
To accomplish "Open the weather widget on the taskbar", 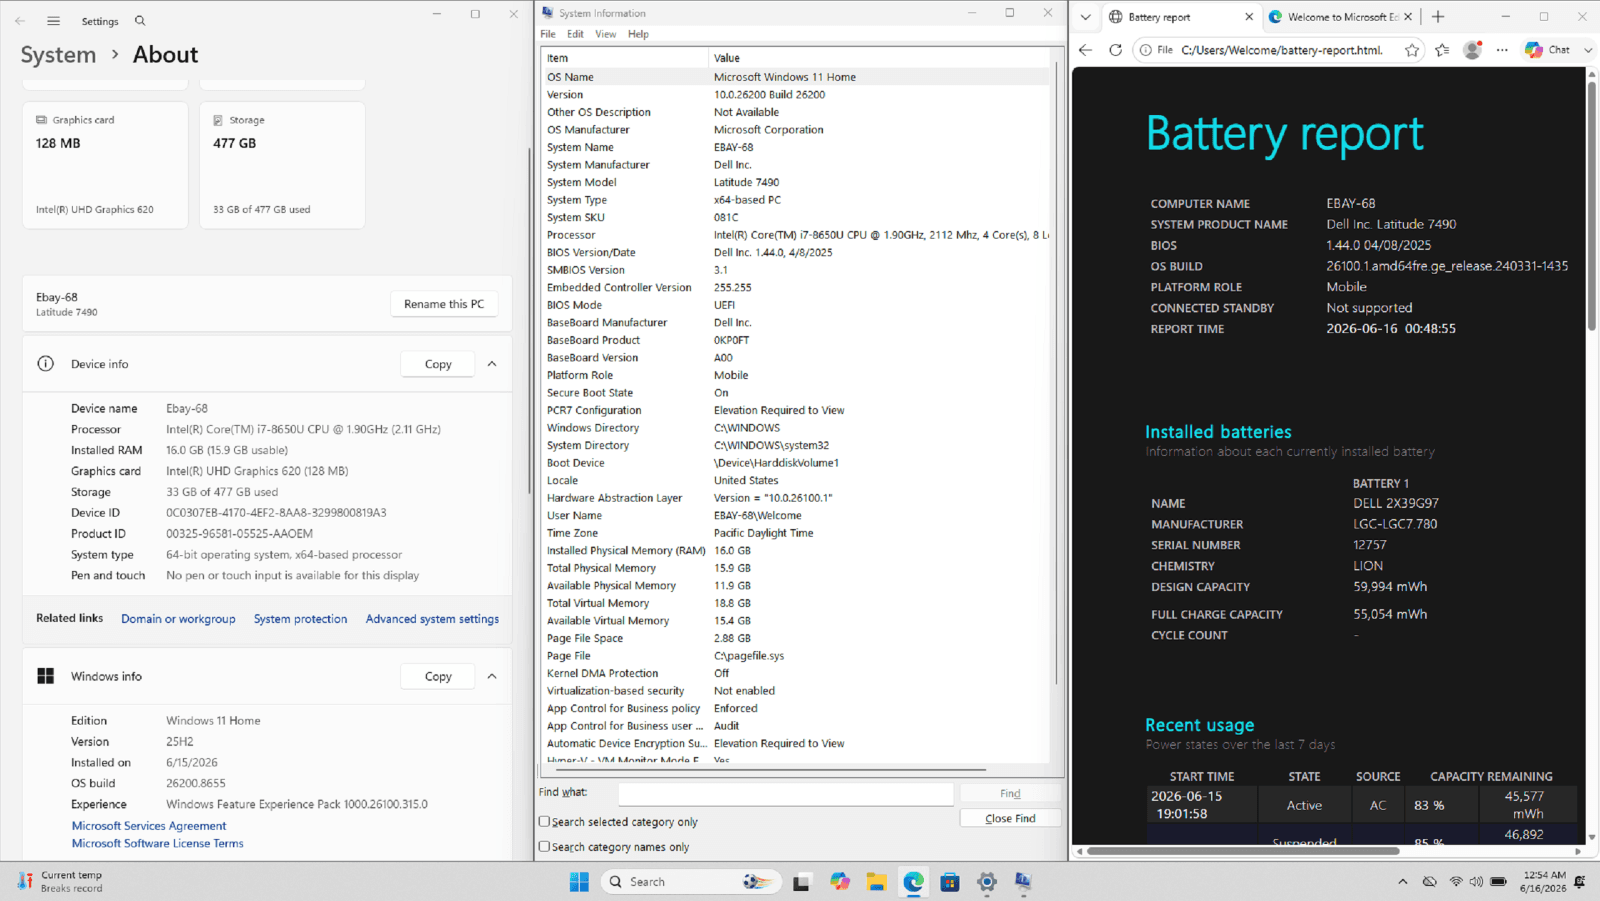I will click(60, 882).
